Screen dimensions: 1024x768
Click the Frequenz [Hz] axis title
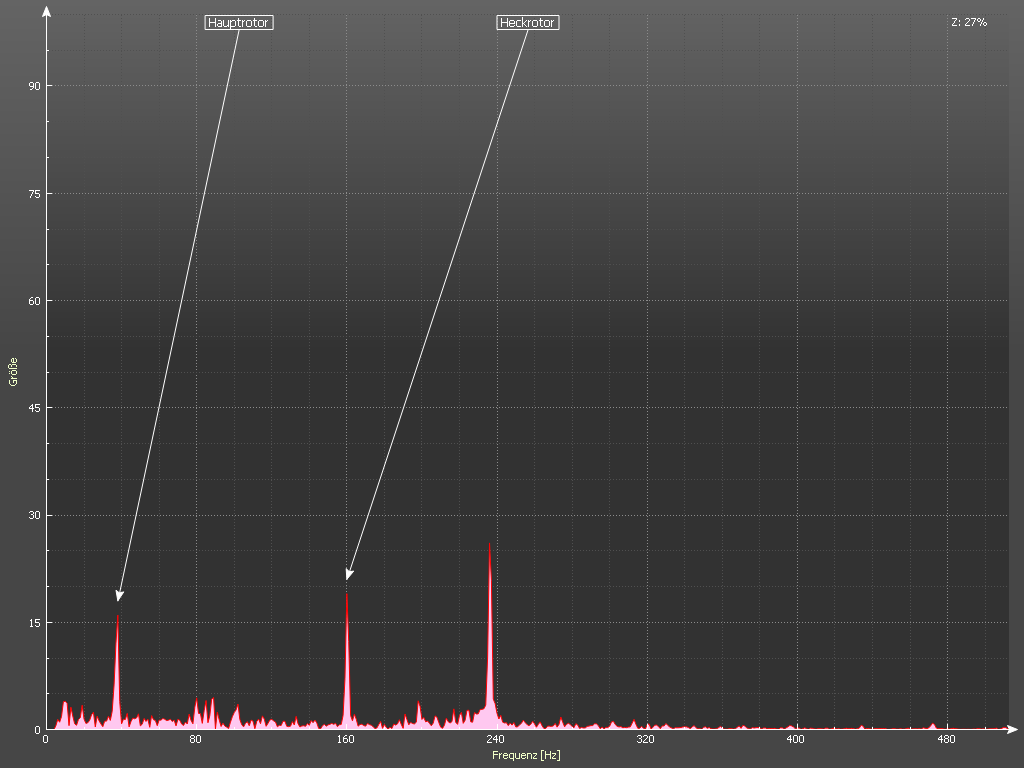click(x=526, y=756)
